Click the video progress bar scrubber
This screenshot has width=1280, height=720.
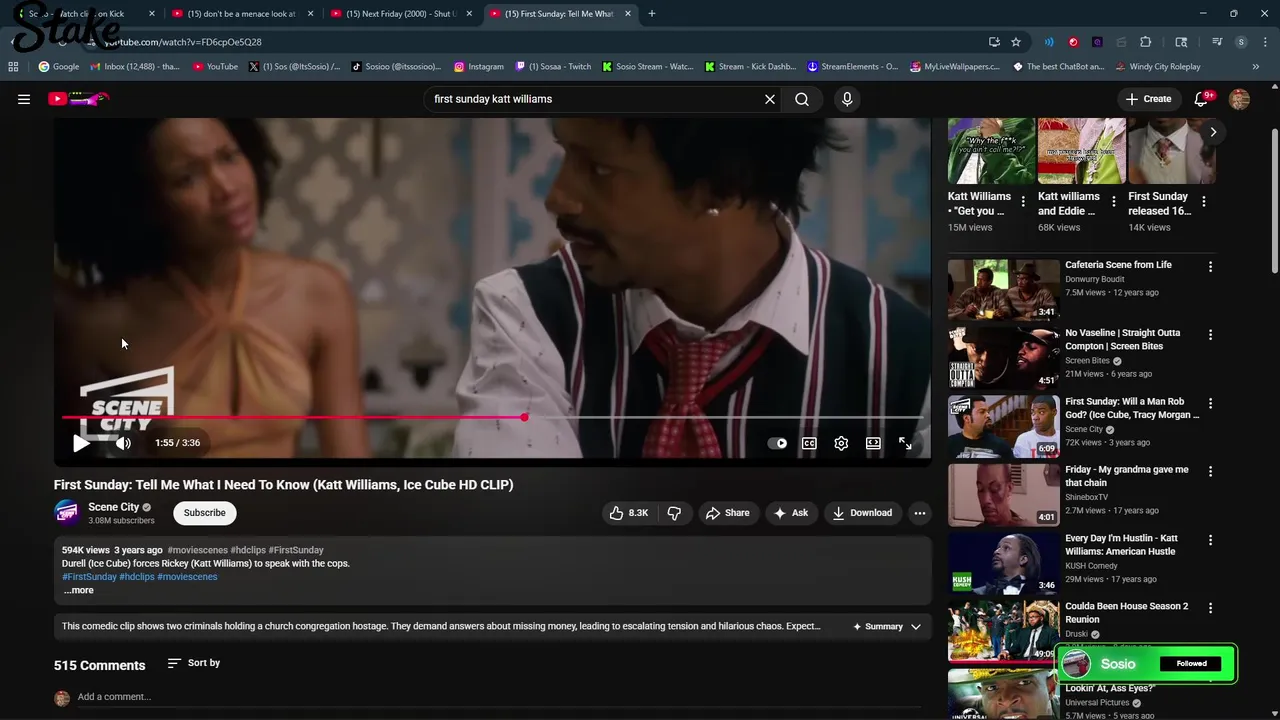[524, 417]
